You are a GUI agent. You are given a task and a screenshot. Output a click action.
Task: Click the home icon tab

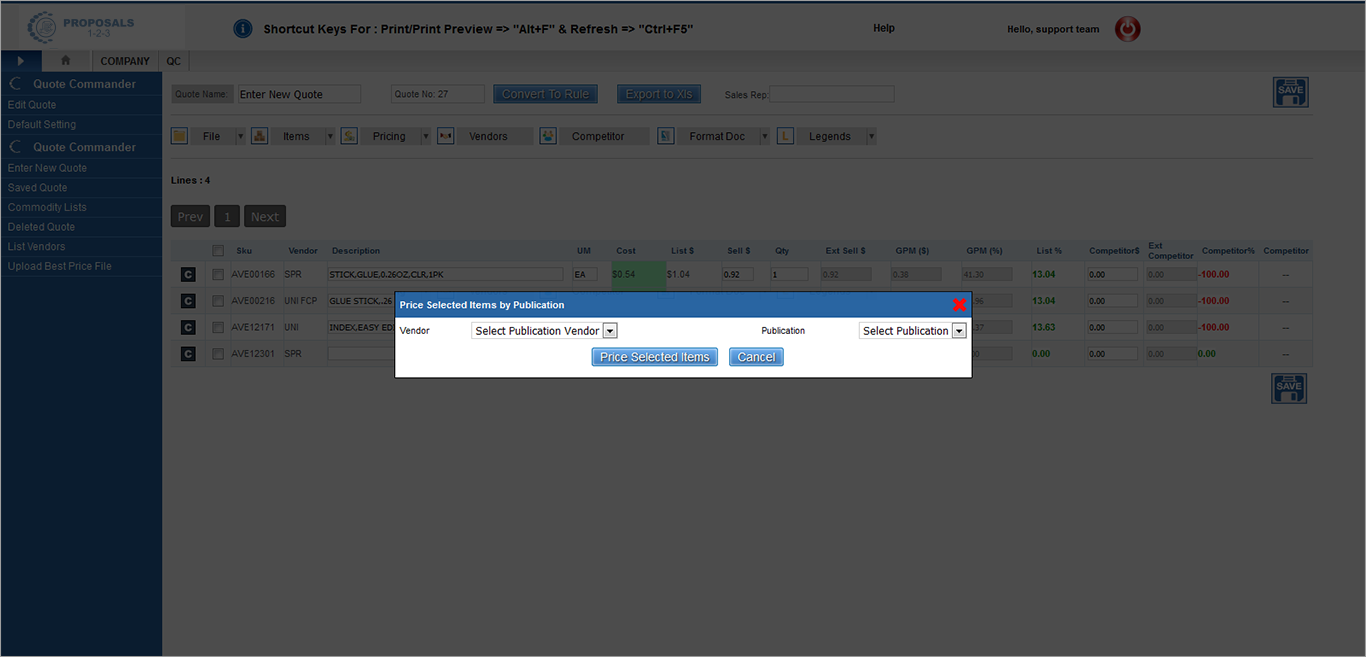coord(66,61)
